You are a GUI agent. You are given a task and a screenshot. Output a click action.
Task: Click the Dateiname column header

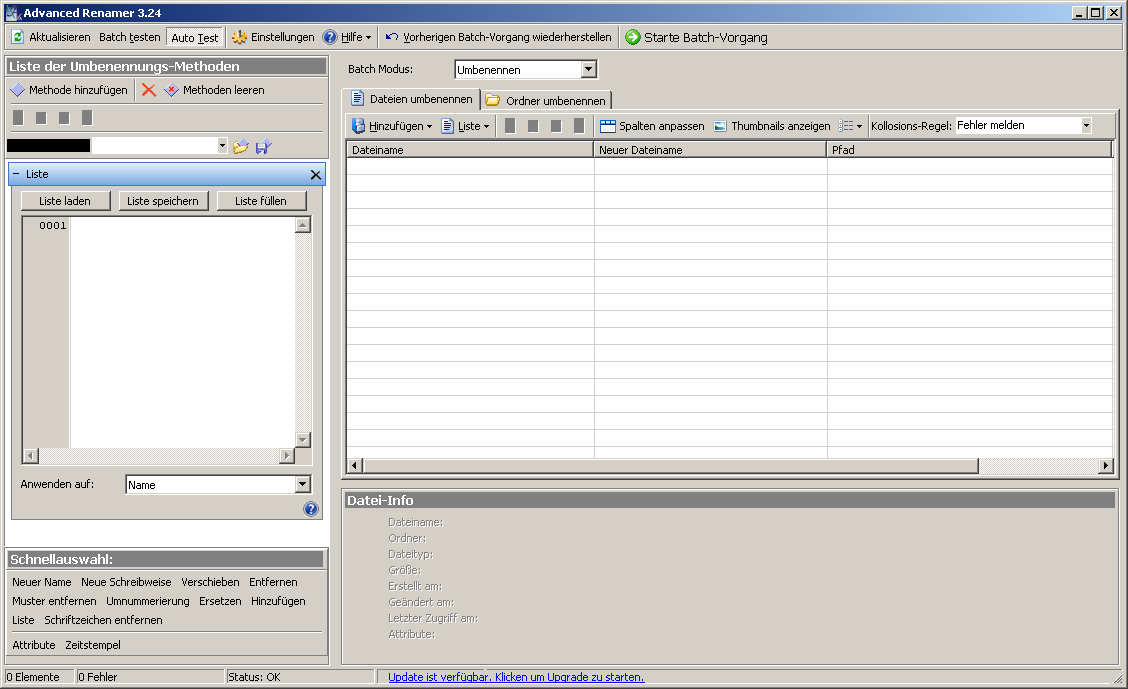click(x=470, y=150)
